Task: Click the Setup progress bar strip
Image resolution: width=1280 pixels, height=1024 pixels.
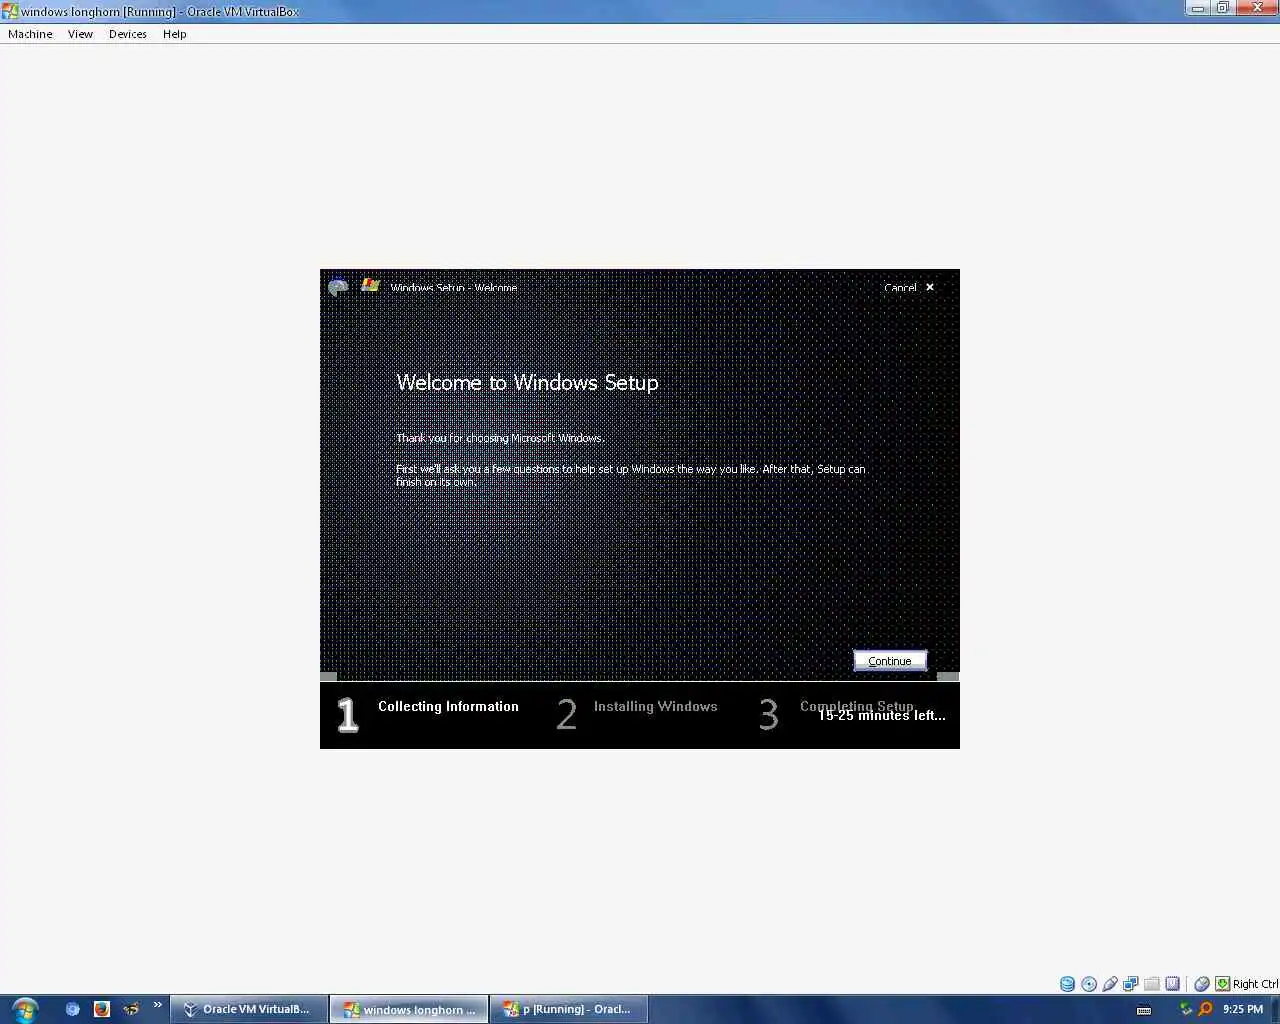Action: tap(640, 676)
